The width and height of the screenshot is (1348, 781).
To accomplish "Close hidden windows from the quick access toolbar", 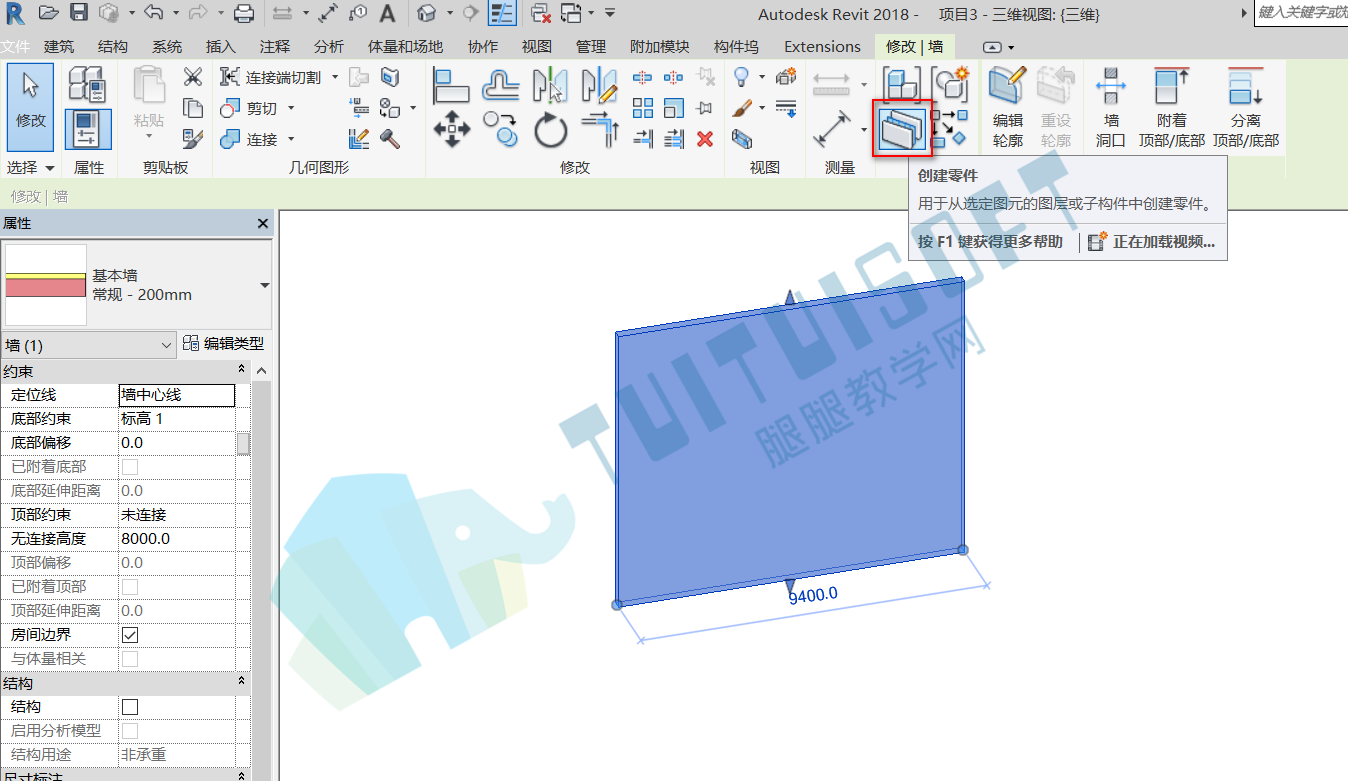I will (540, 13).
